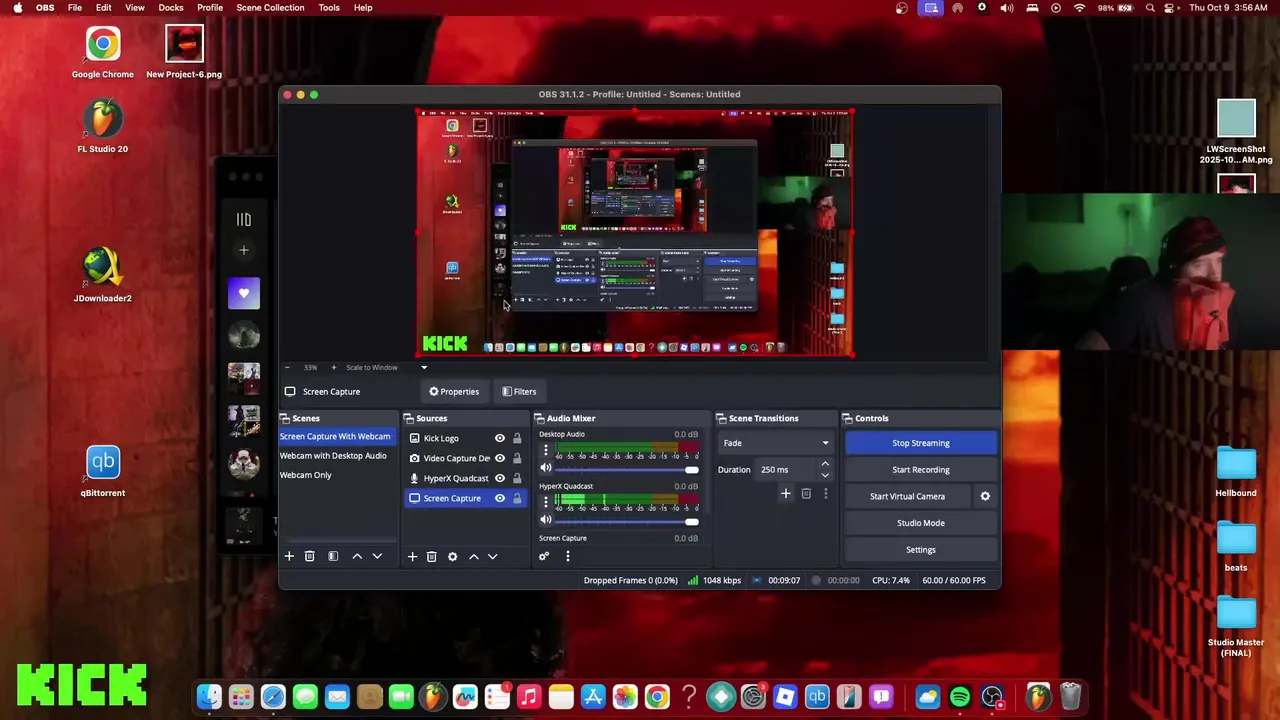This screenshot has width=1280, height=720.
Task: Open scene filters icon in Scenes toolbar
Action: point(333,556)
